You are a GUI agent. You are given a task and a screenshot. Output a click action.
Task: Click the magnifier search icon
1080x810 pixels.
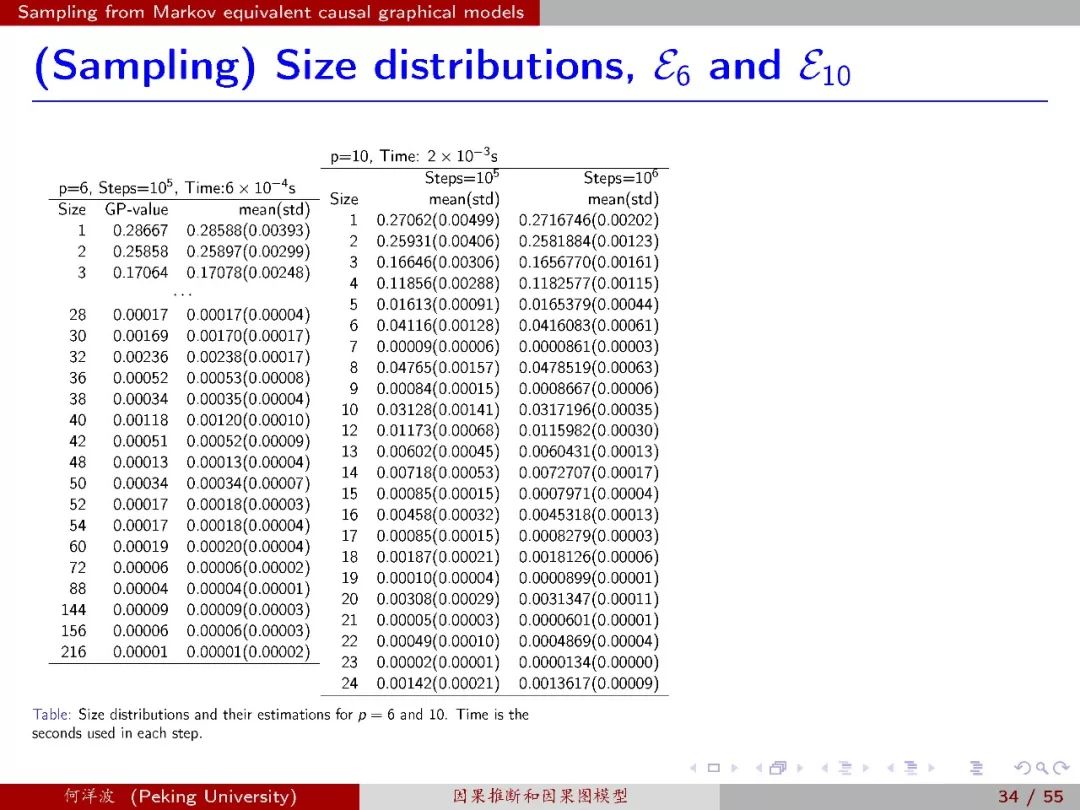[x=1042, y=767]
